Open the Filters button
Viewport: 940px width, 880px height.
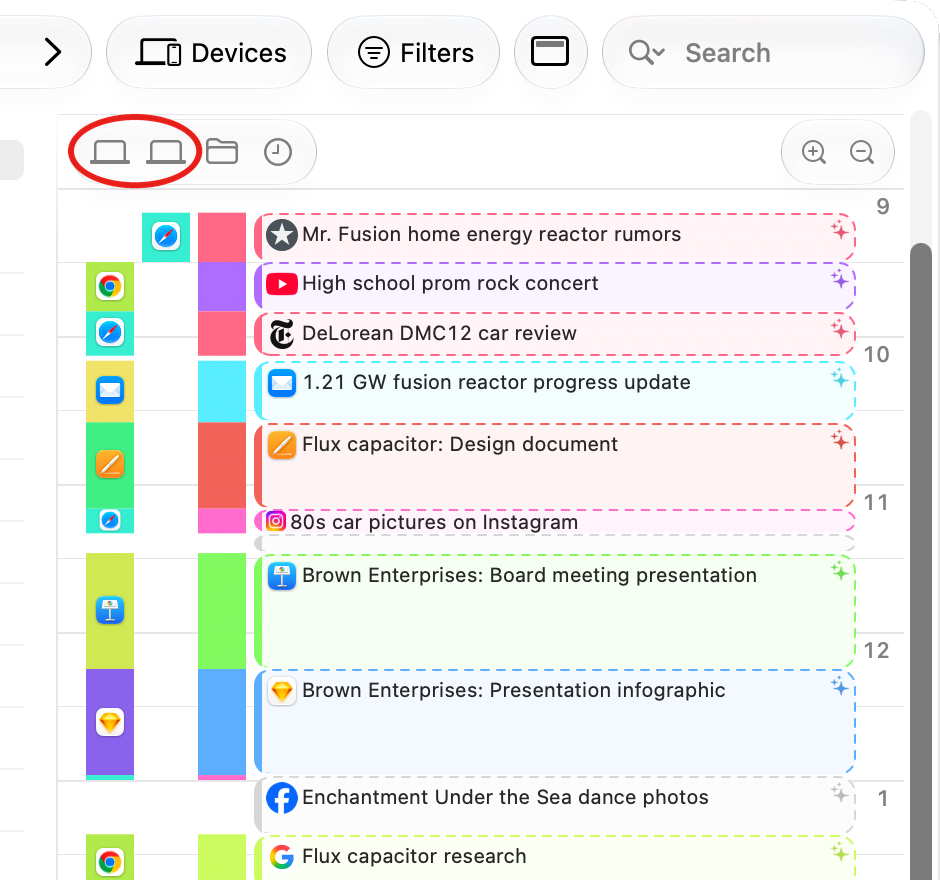point(414,53)
